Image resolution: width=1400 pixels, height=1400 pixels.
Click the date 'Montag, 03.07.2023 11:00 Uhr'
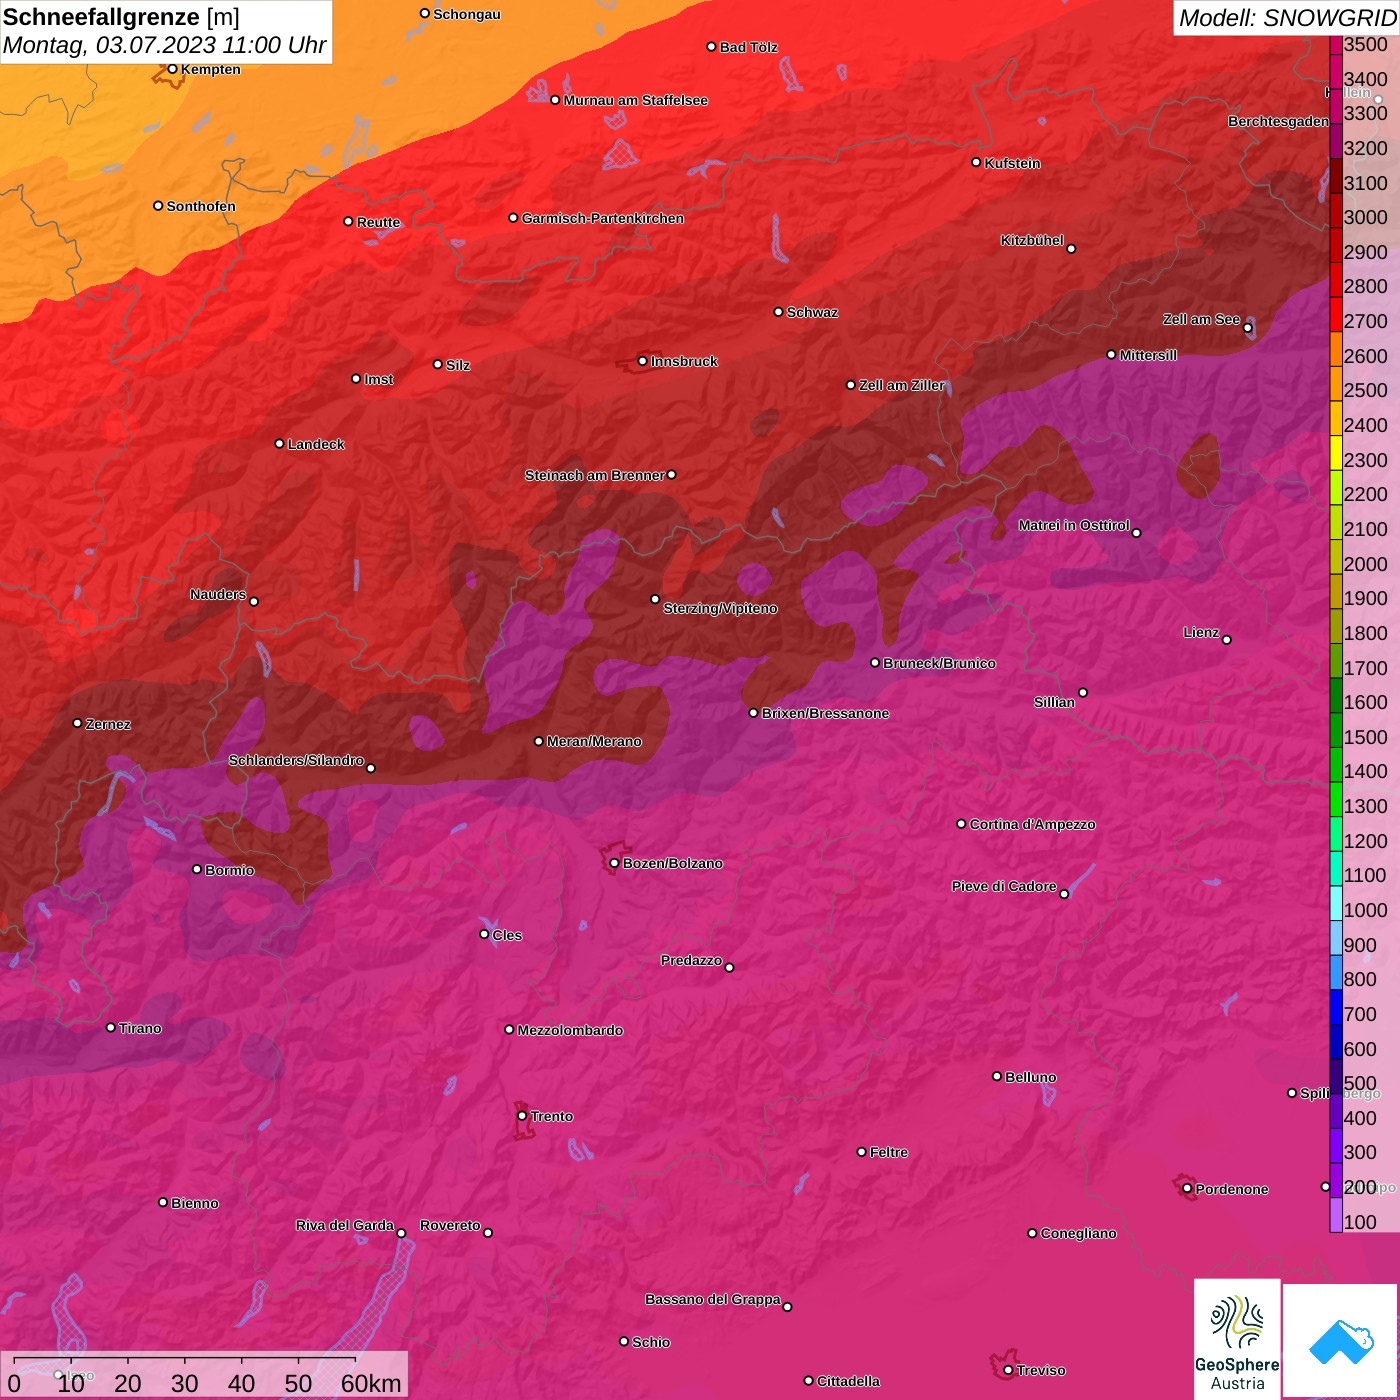[165, 45]
